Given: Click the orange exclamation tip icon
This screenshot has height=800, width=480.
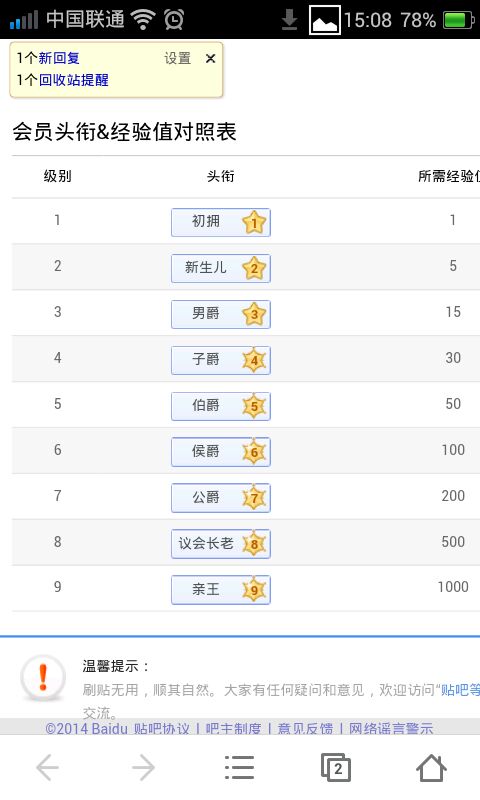Looking at the screenshot, I should 43,678.
